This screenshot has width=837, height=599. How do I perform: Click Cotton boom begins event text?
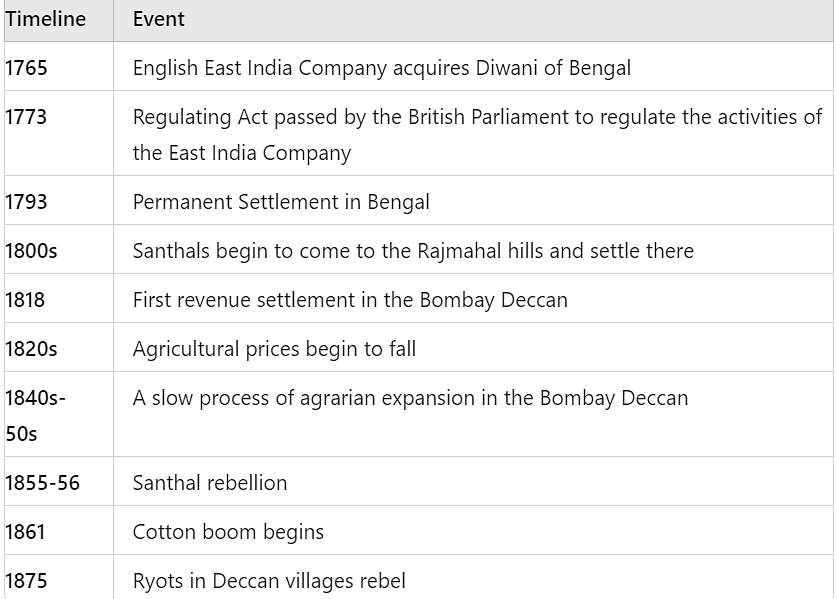(x=228, y=532)
